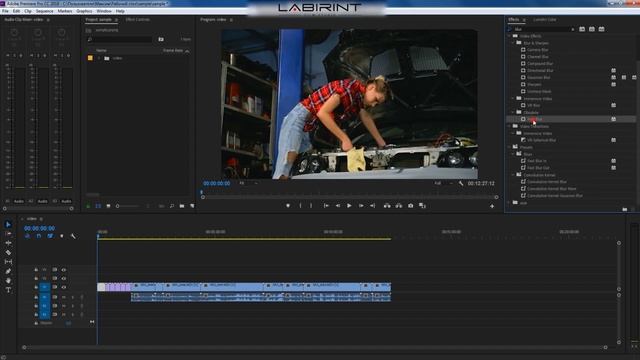Toggle Accelerated Effects filter in Effects panel
Viewport: 640px width, 360px height.
582,29
